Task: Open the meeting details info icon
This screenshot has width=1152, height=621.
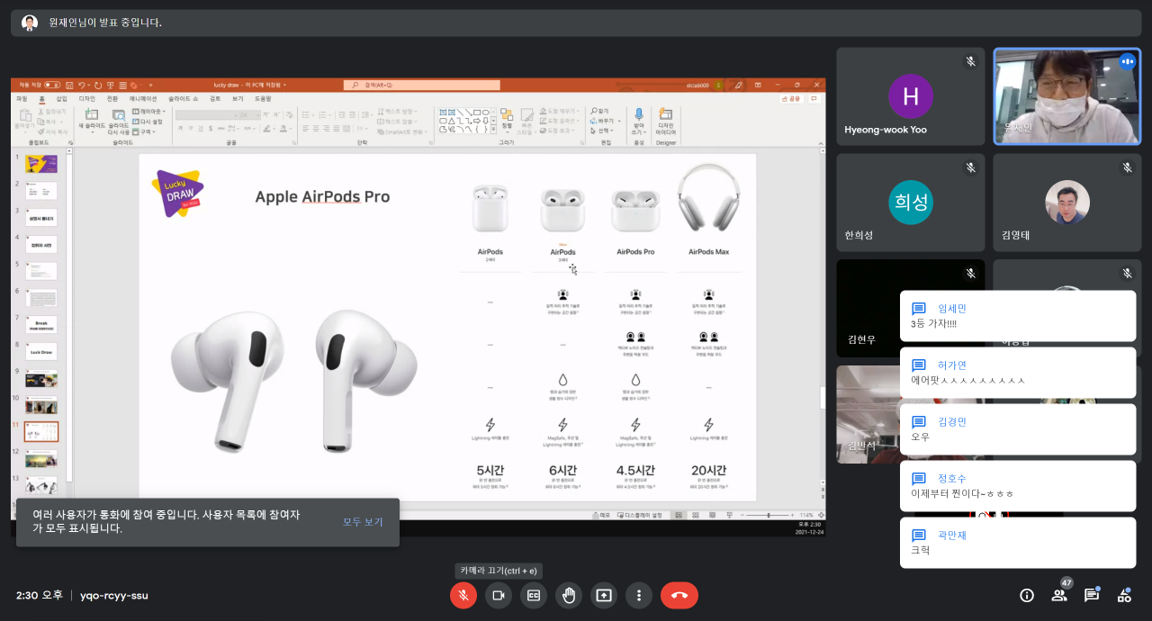Action: [1027, 595]
